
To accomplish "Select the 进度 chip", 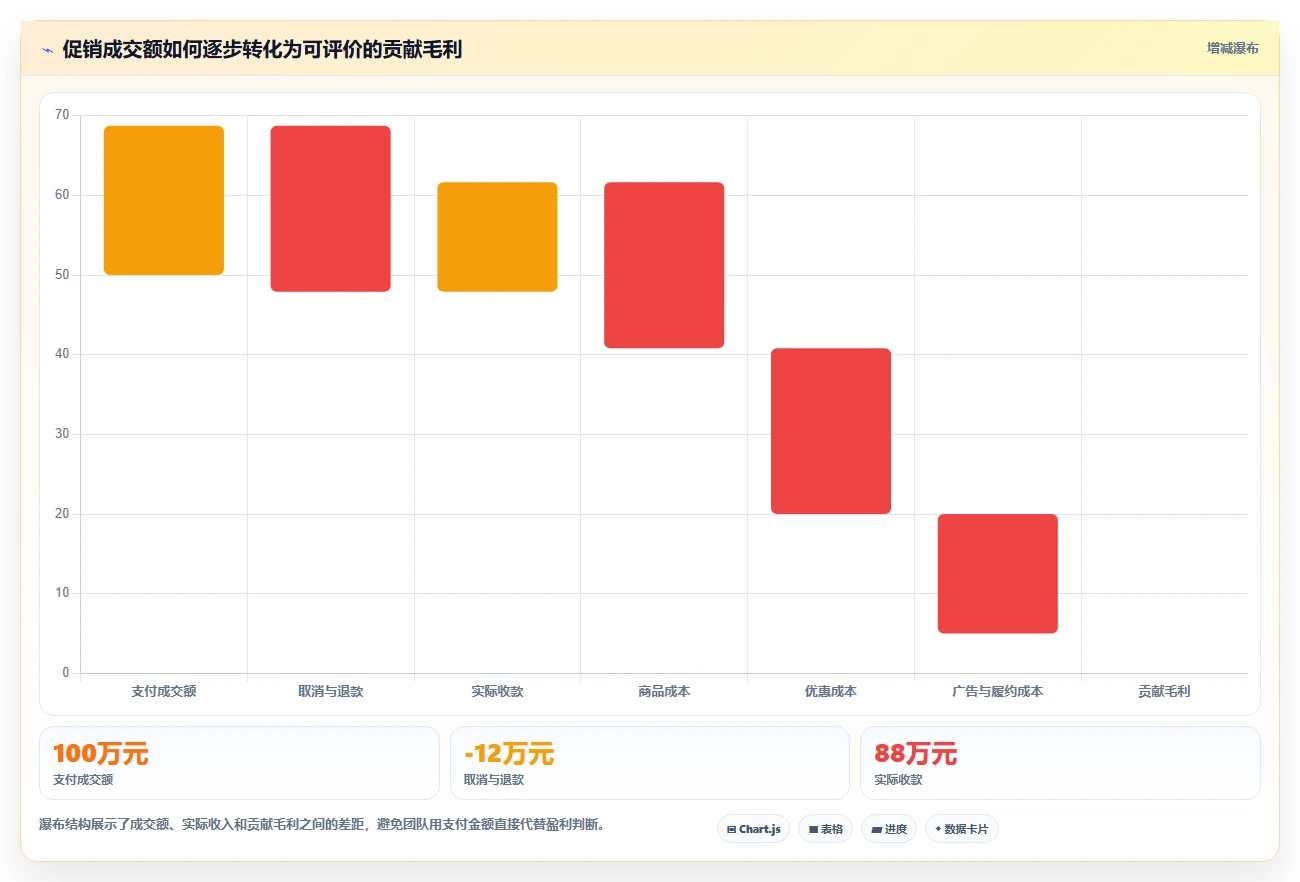I will 888,829.
